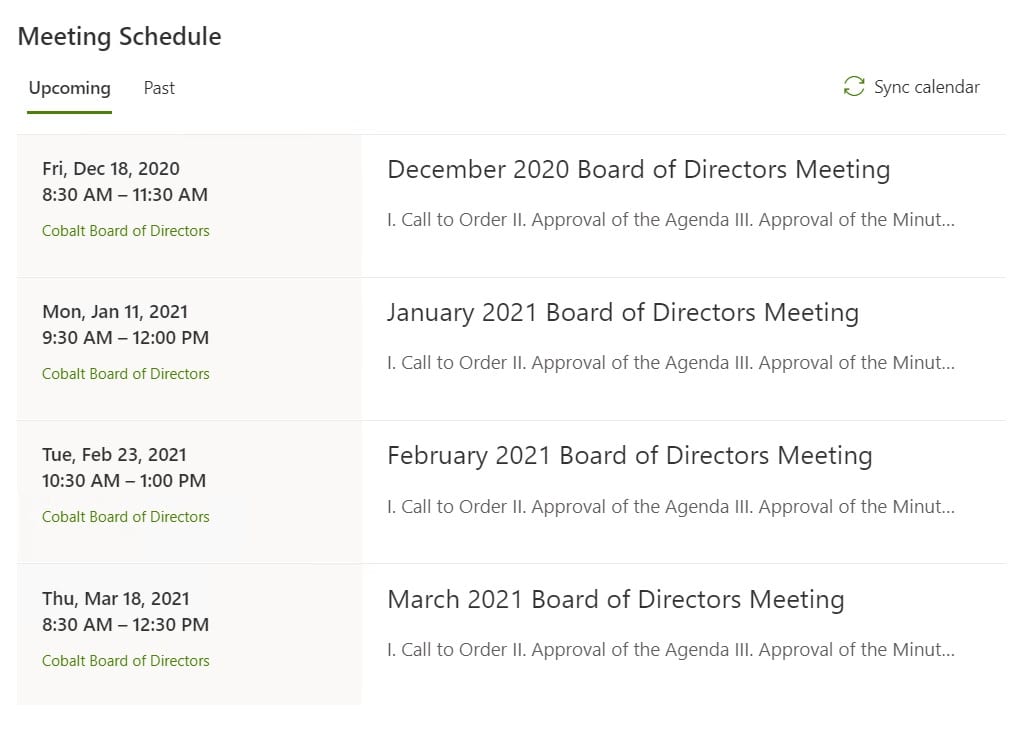Image resolution: width=1022 pixels, height=742 pixels.
Task: Open March 2021 Board of Directors Meeting
Action: pyautogui.click(x=615, y=599)
